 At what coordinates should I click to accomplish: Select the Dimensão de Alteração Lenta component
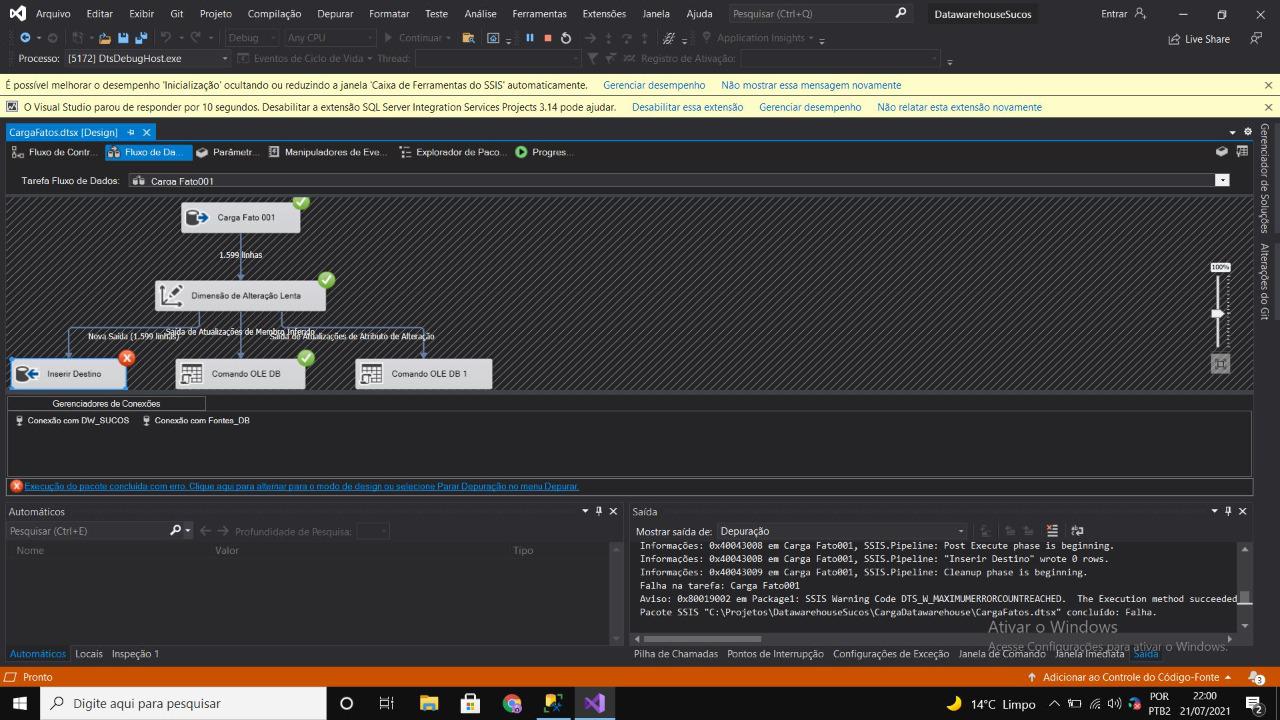(x=240, y=295)
